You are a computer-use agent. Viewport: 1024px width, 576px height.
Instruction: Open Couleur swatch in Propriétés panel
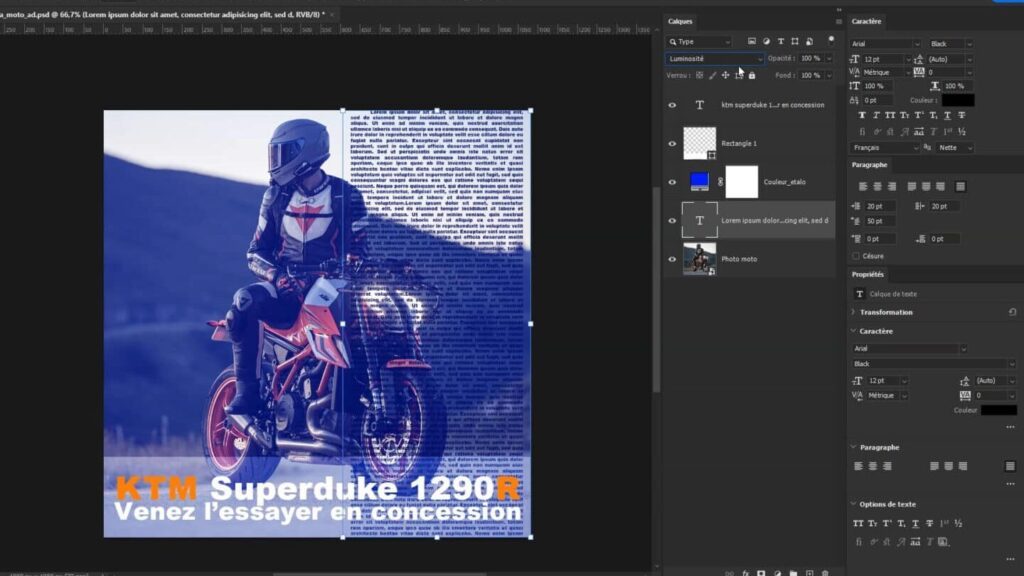pos(999,410)
